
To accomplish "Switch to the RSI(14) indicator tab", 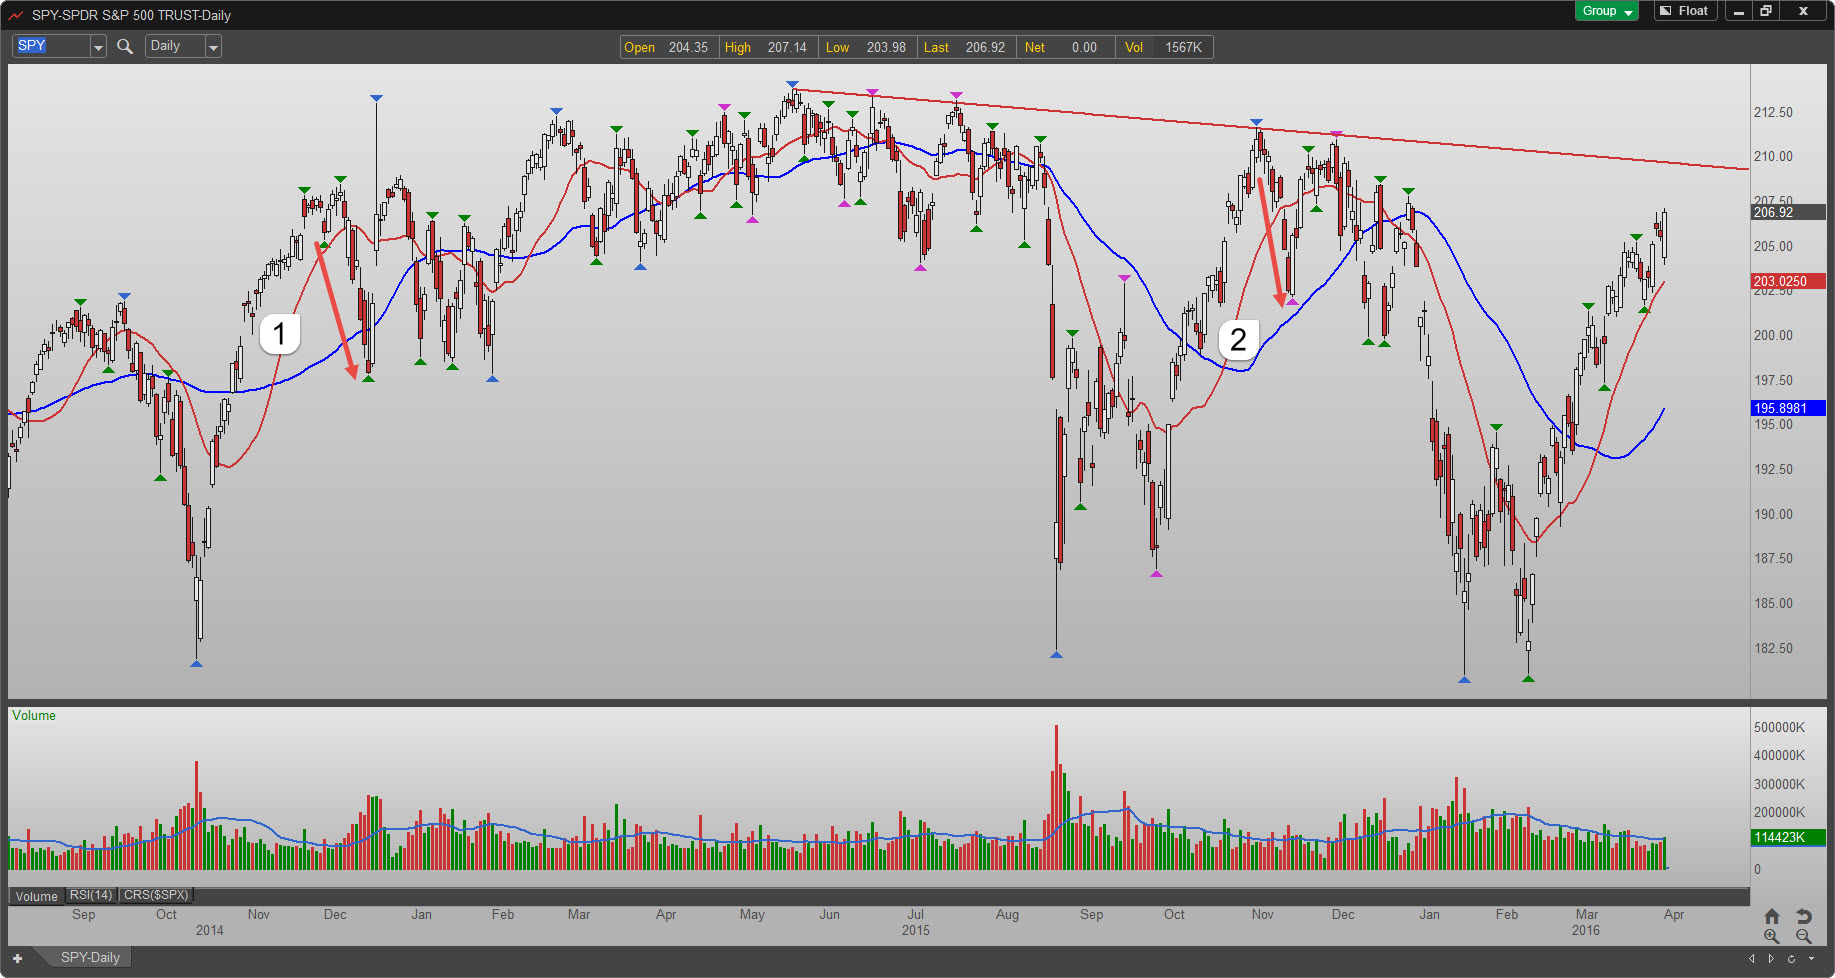I will pyautogui.click(x=91, y=895).
